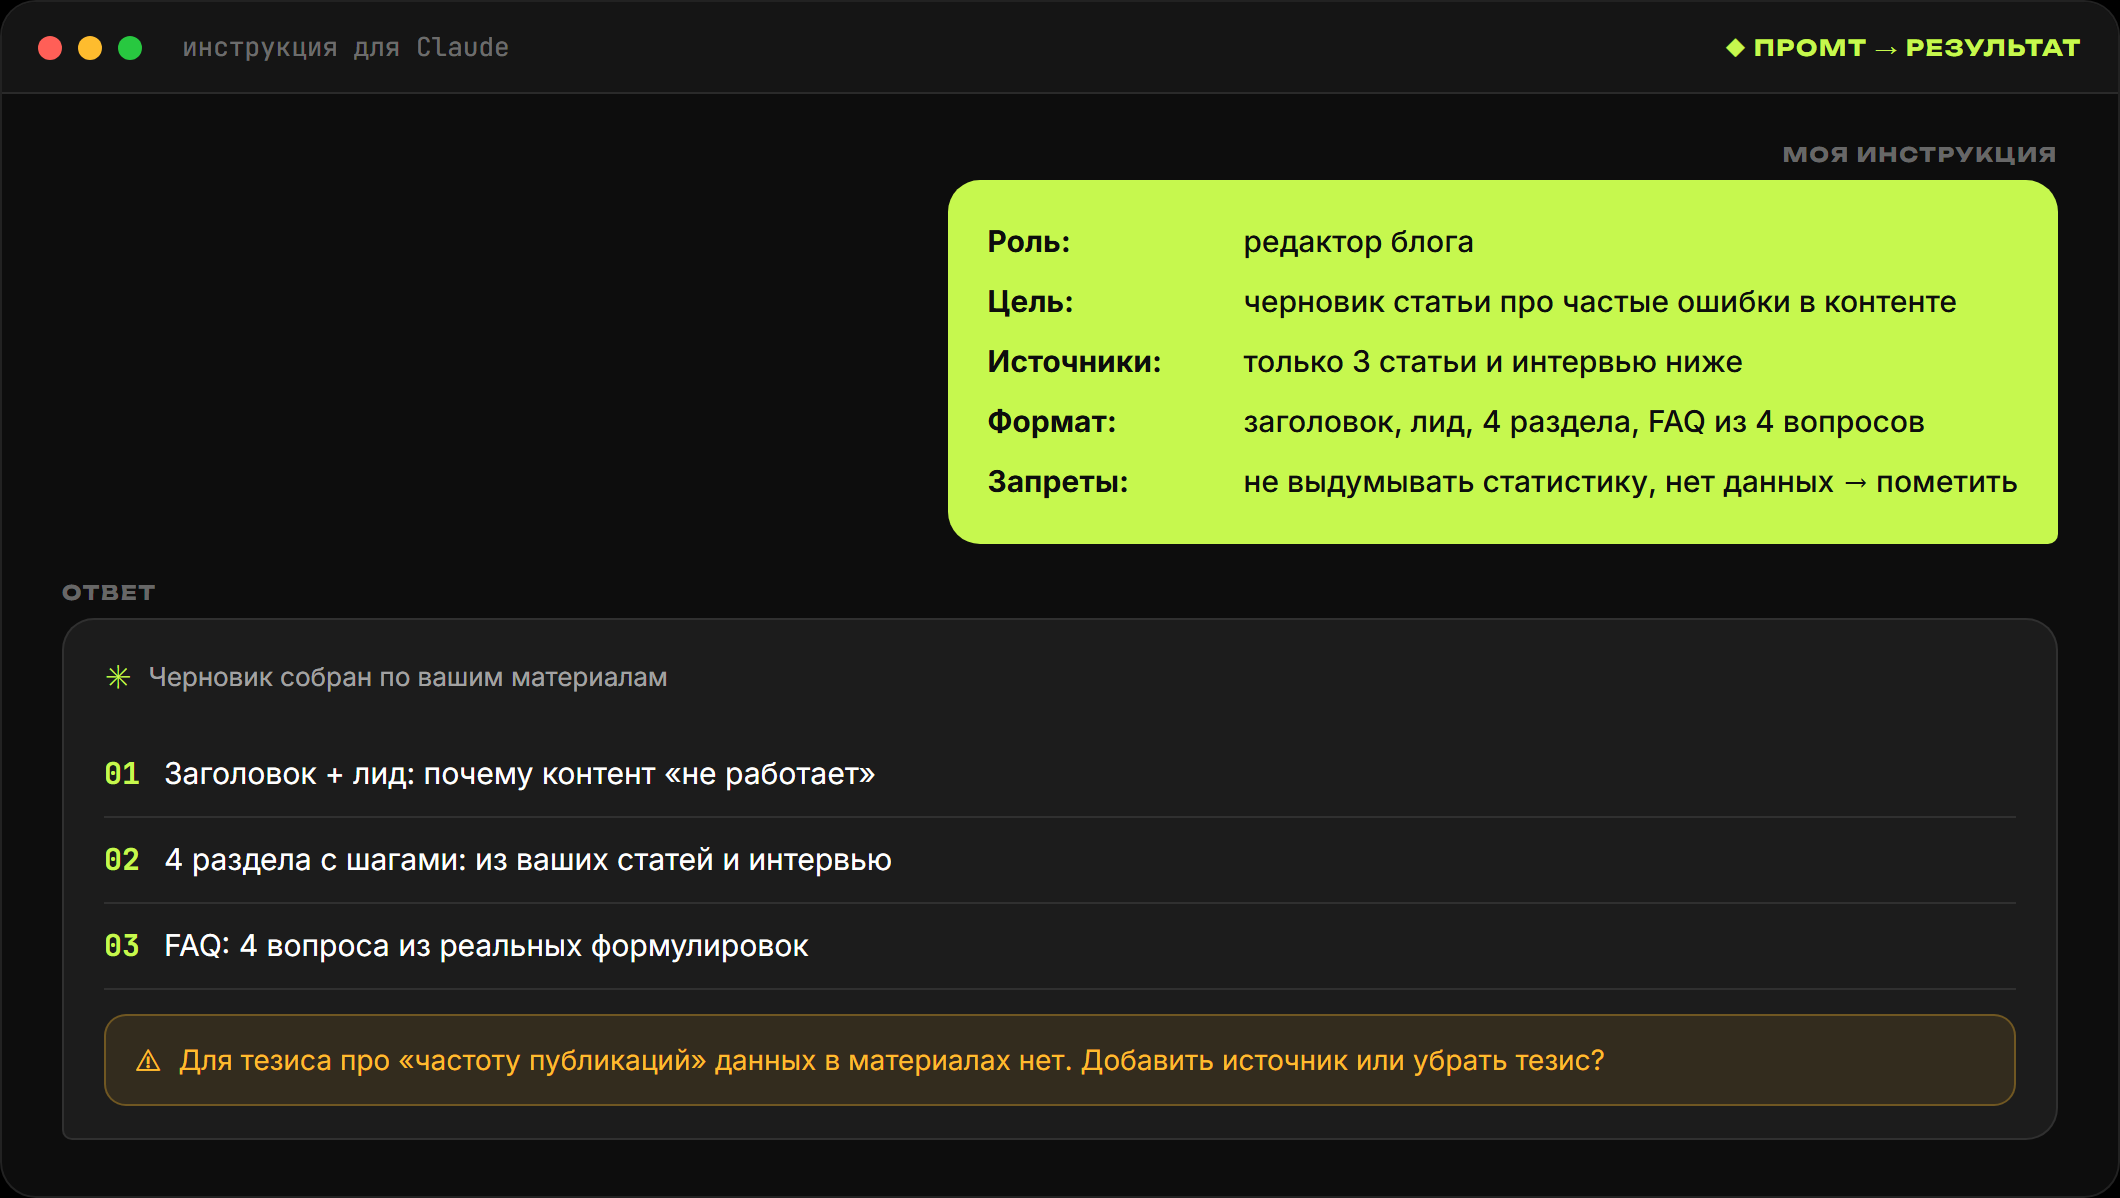Select row '4 раздела с шагами'
The image size is (2120, 1198).
(x=1060, y=860)
